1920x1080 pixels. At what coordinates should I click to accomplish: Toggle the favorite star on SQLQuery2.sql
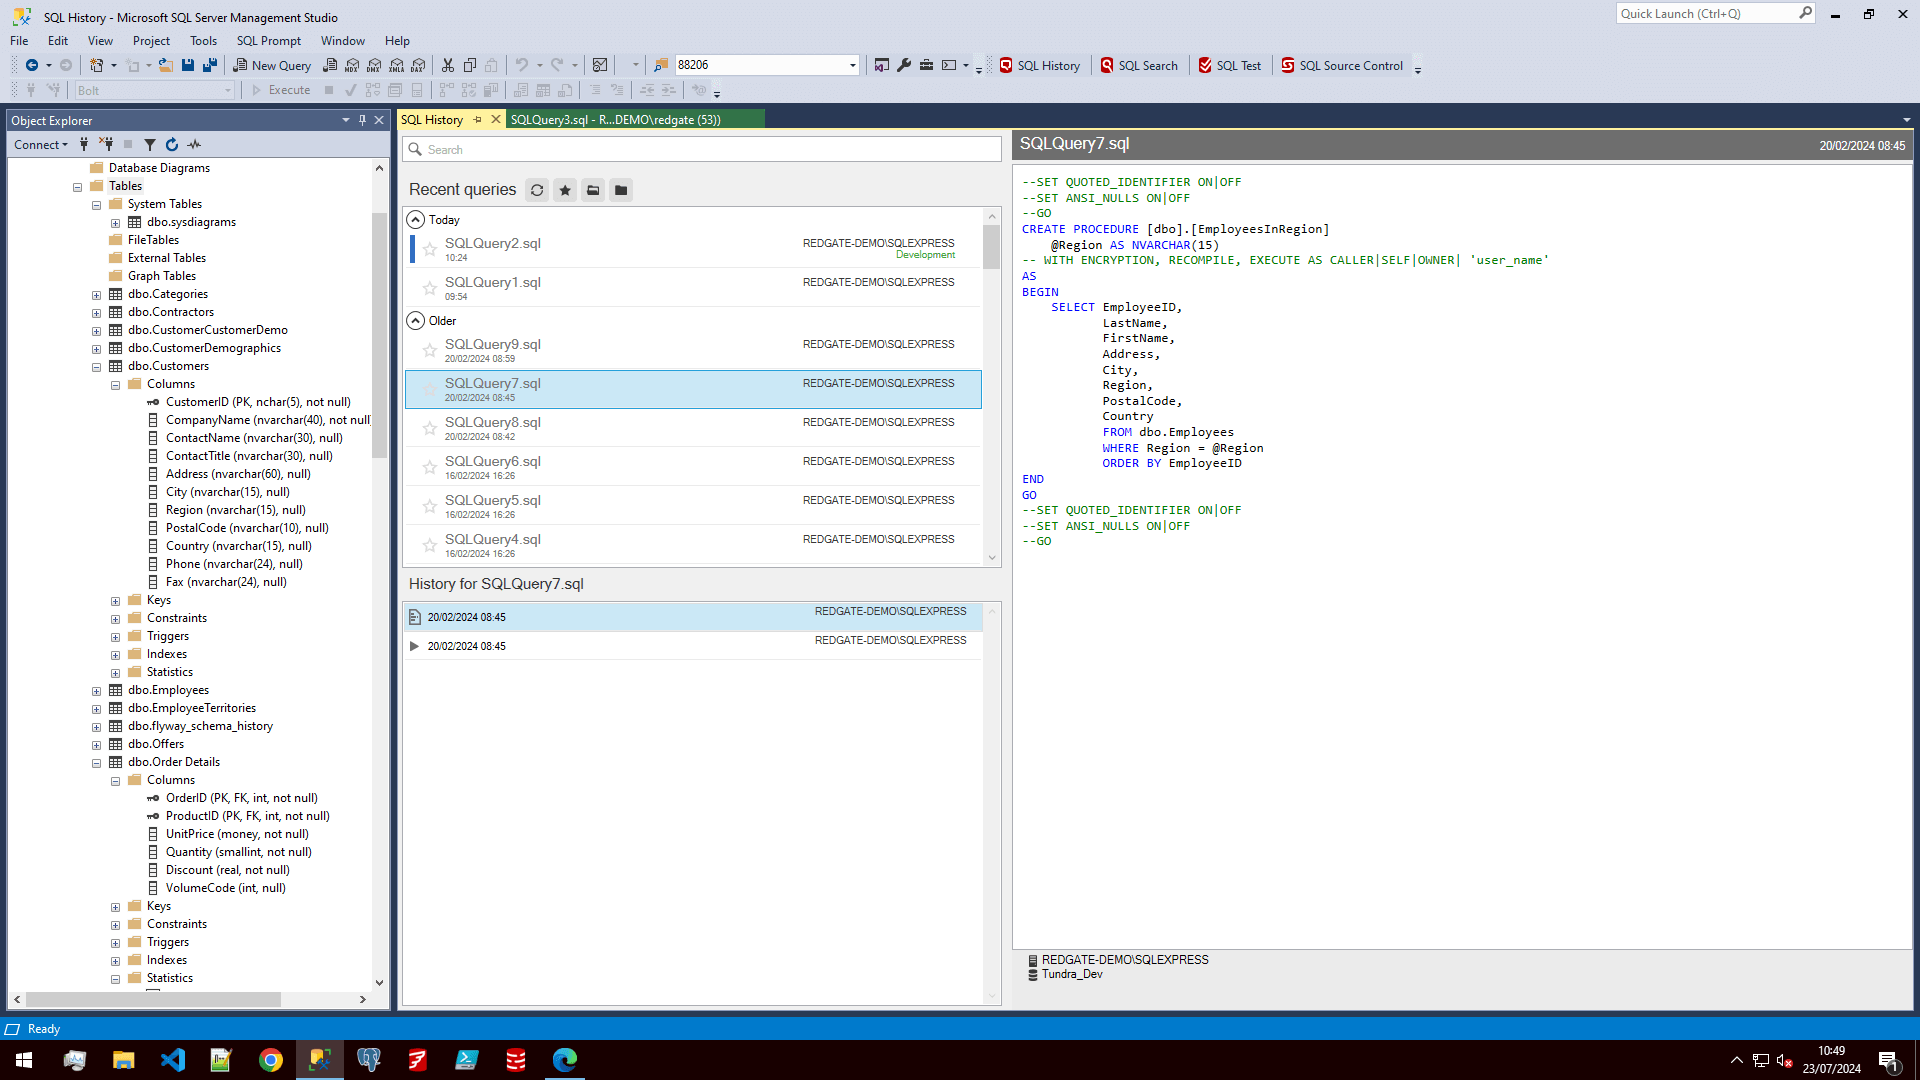click(430, 249)
